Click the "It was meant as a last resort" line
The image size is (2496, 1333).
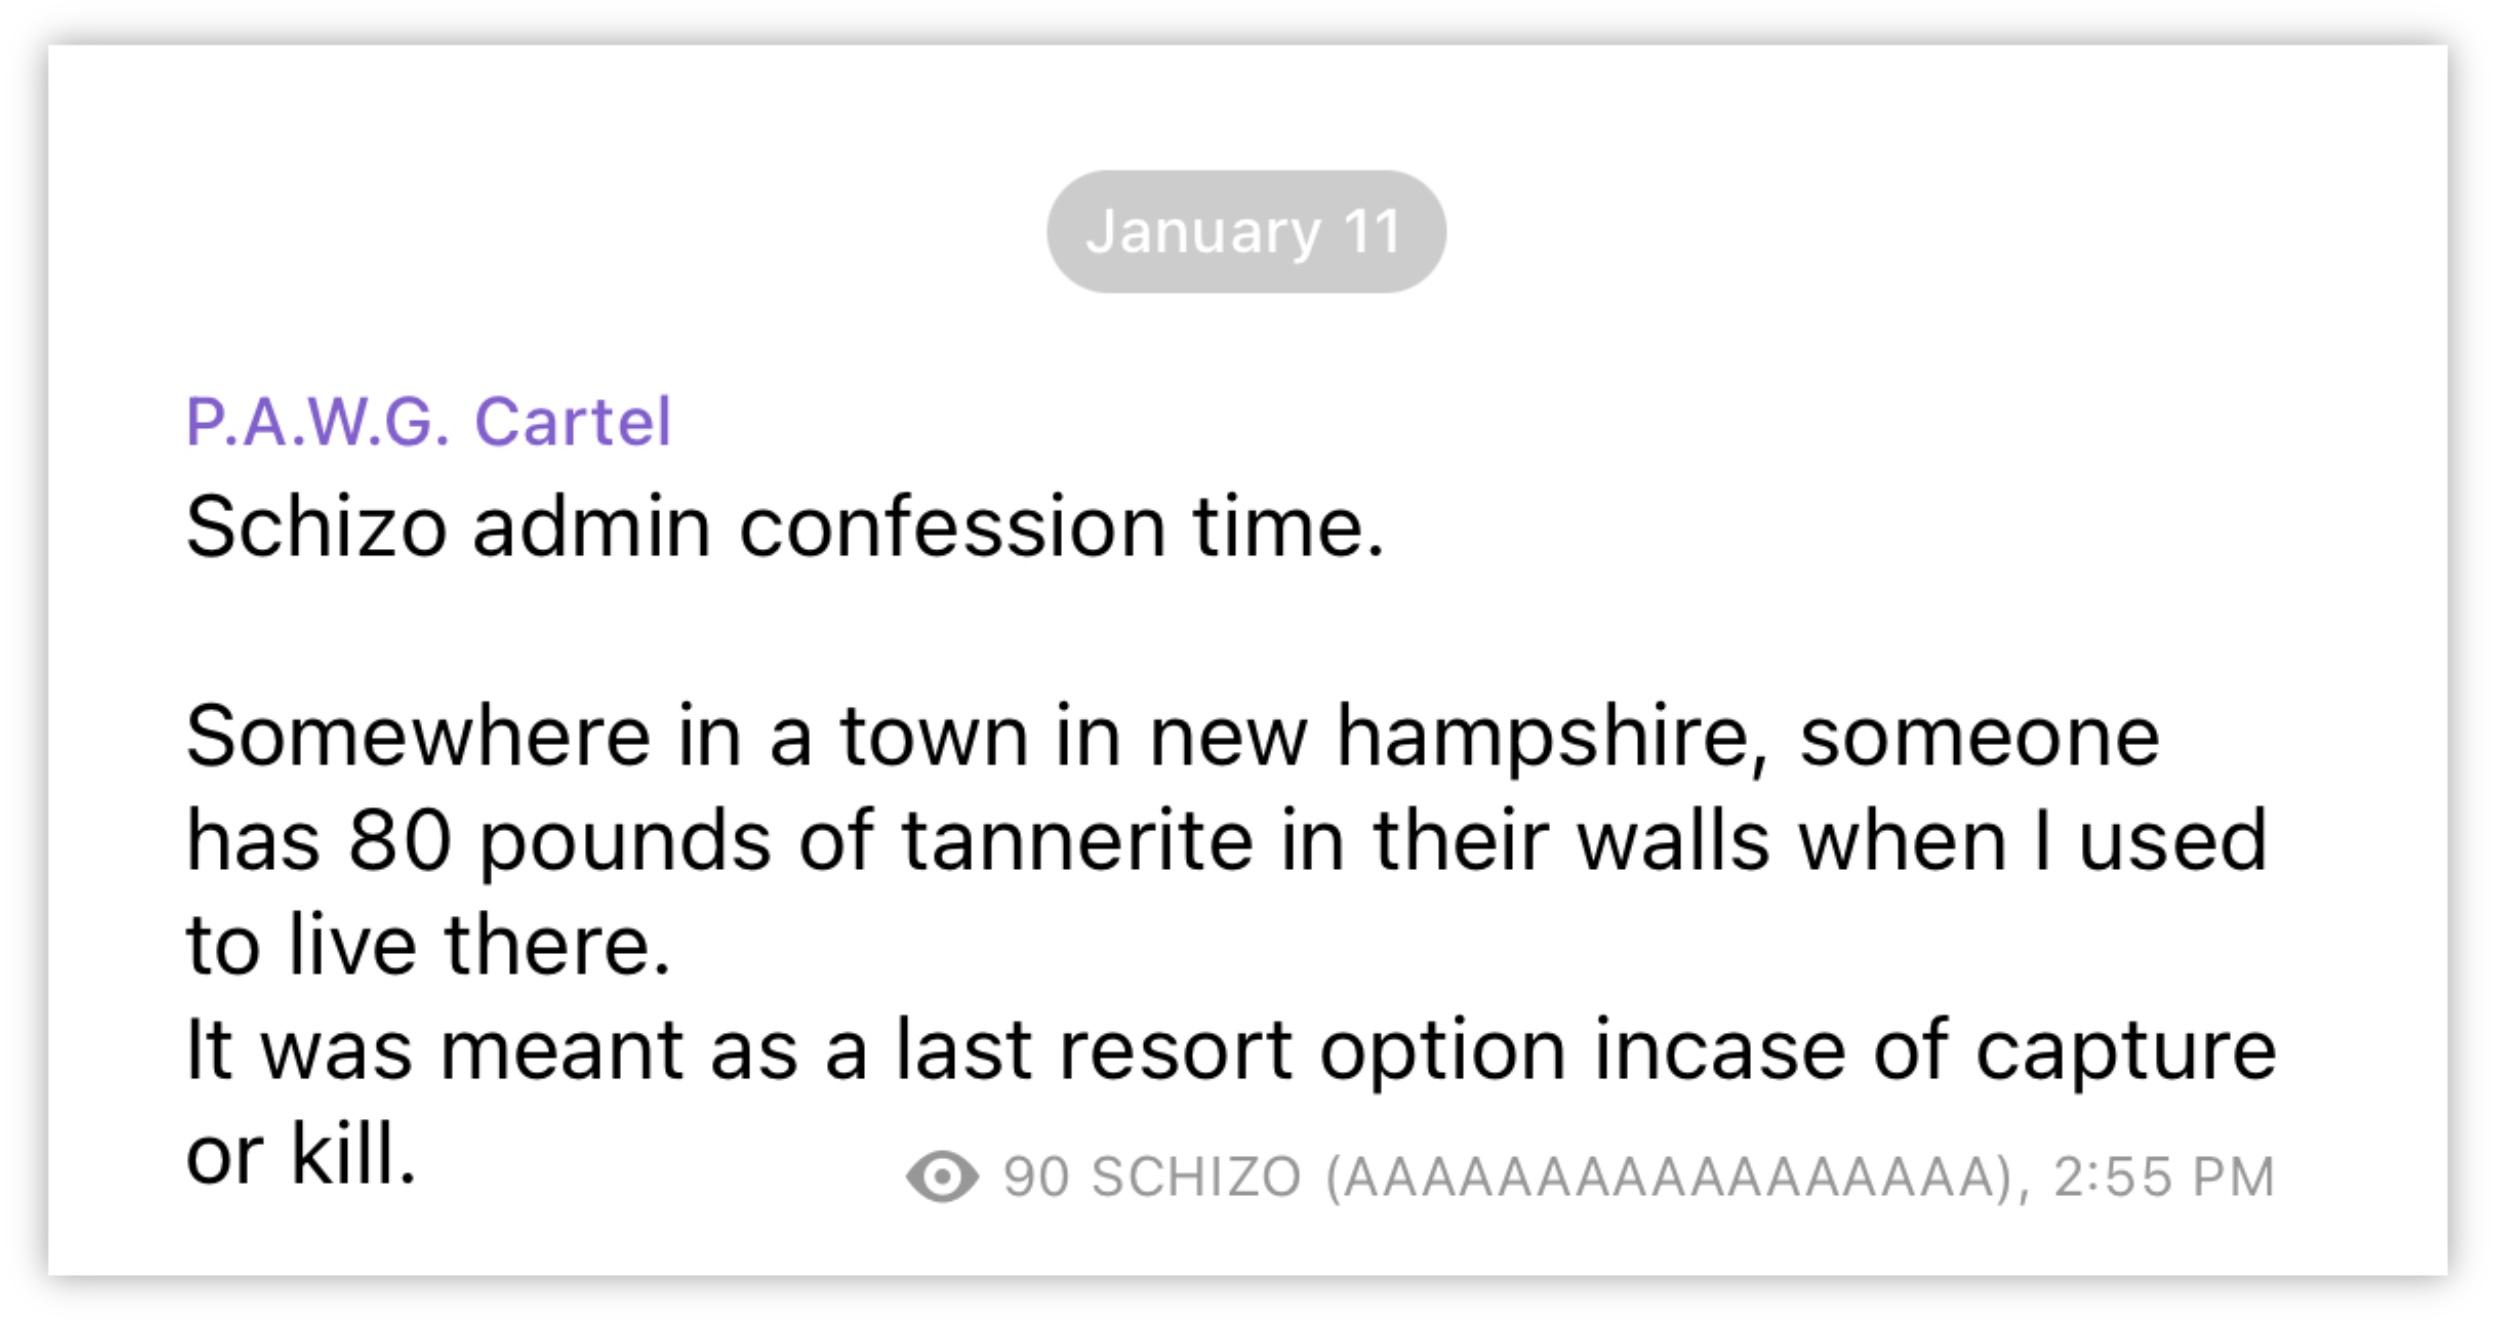pyautogui.click(x=1231, y=1052)
